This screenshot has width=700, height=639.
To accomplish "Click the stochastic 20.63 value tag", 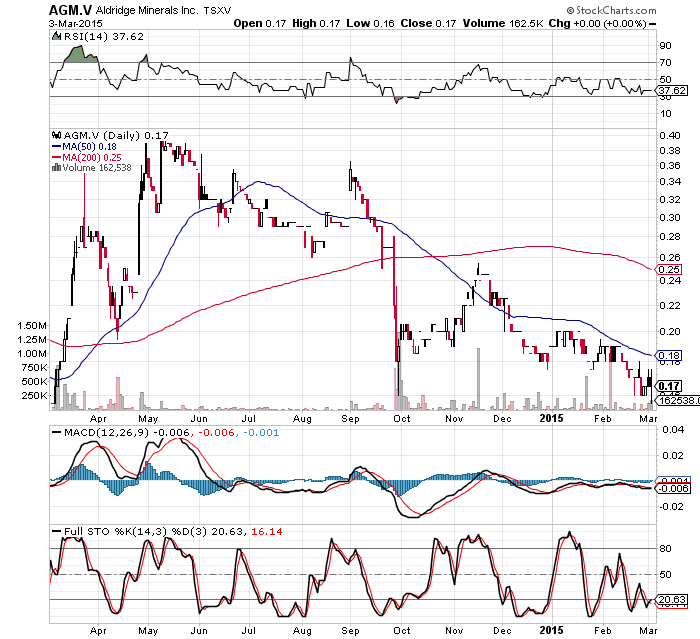I will pyautogui.click(x=671, y=599).
